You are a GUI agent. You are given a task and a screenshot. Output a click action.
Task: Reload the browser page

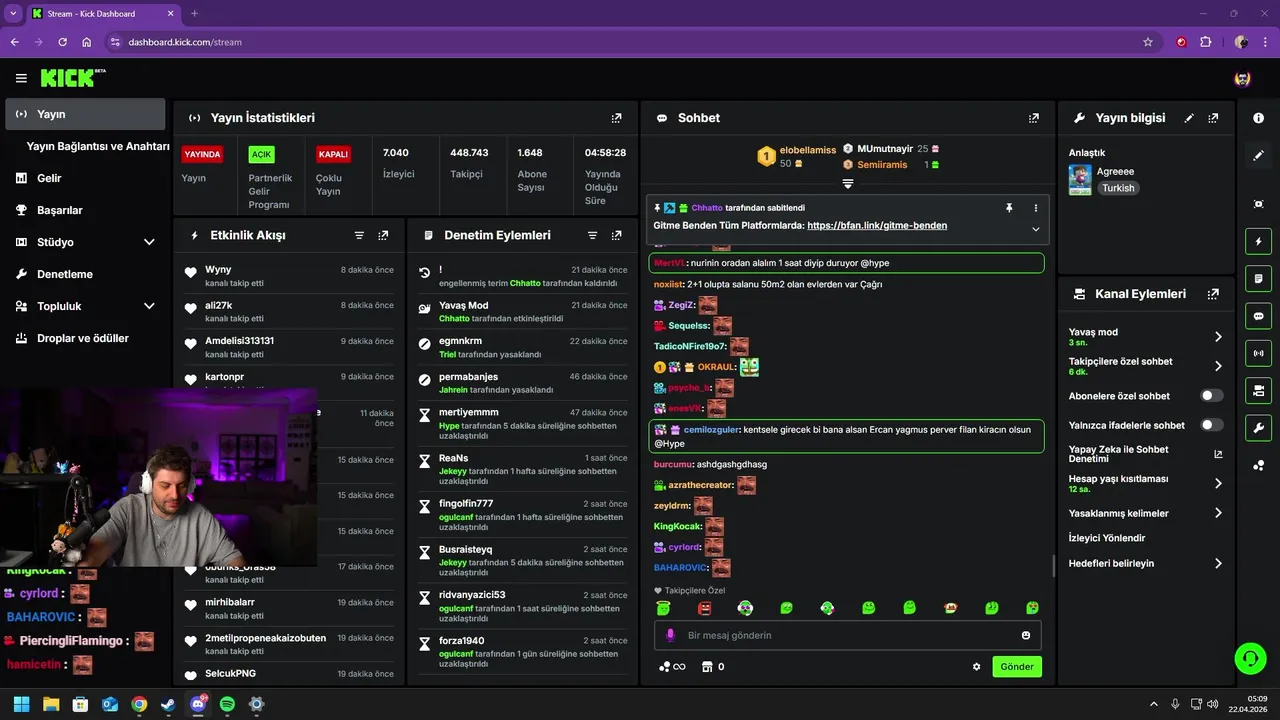click(63, 42)
